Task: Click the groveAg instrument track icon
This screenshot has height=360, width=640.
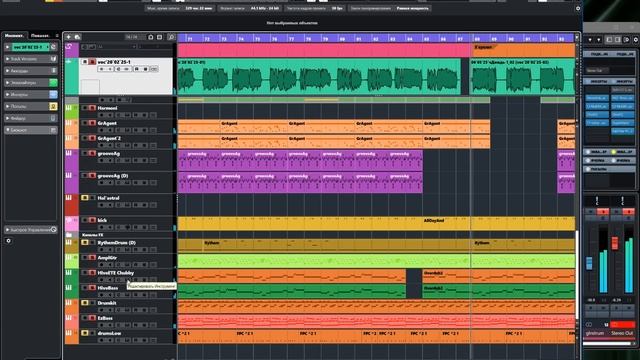Action: [x=69, y=153]
